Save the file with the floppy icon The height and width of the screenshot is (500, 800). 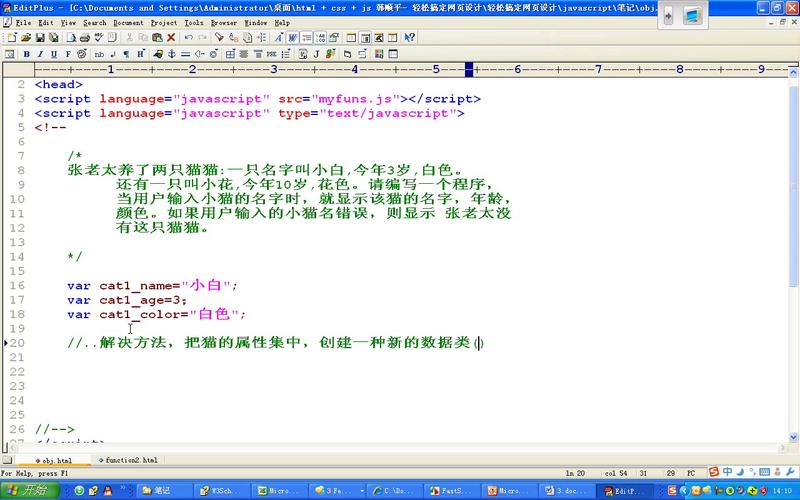[39, 37]
